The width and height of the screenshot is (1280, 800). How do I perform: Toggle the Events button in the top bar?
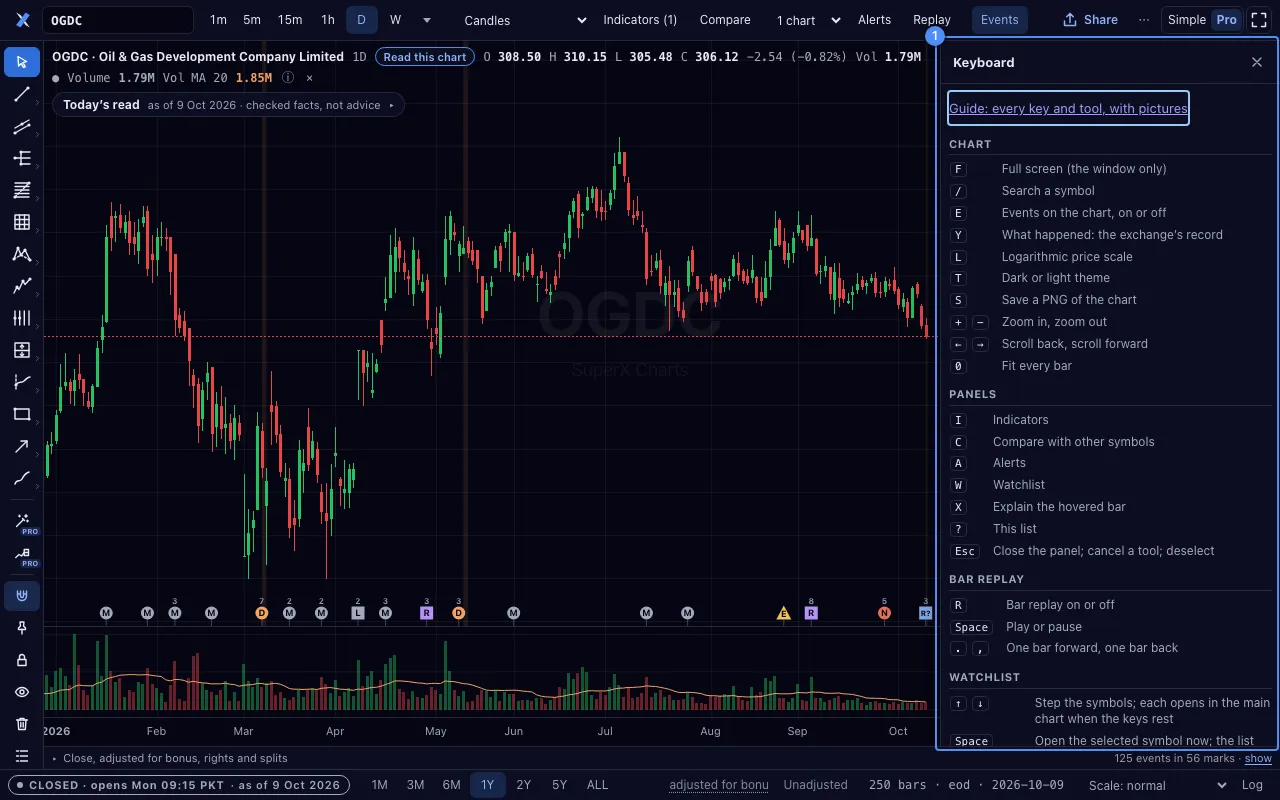point(999,20)
